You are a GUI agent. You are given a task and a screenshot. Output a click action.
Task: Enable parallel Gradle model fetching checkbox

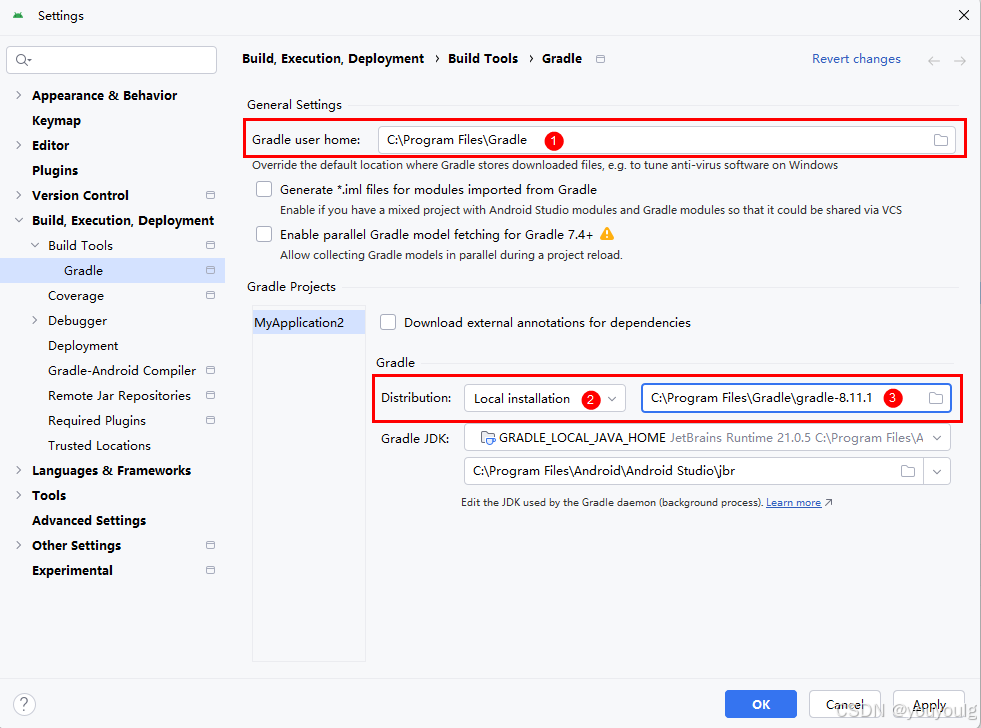(264, 234)
